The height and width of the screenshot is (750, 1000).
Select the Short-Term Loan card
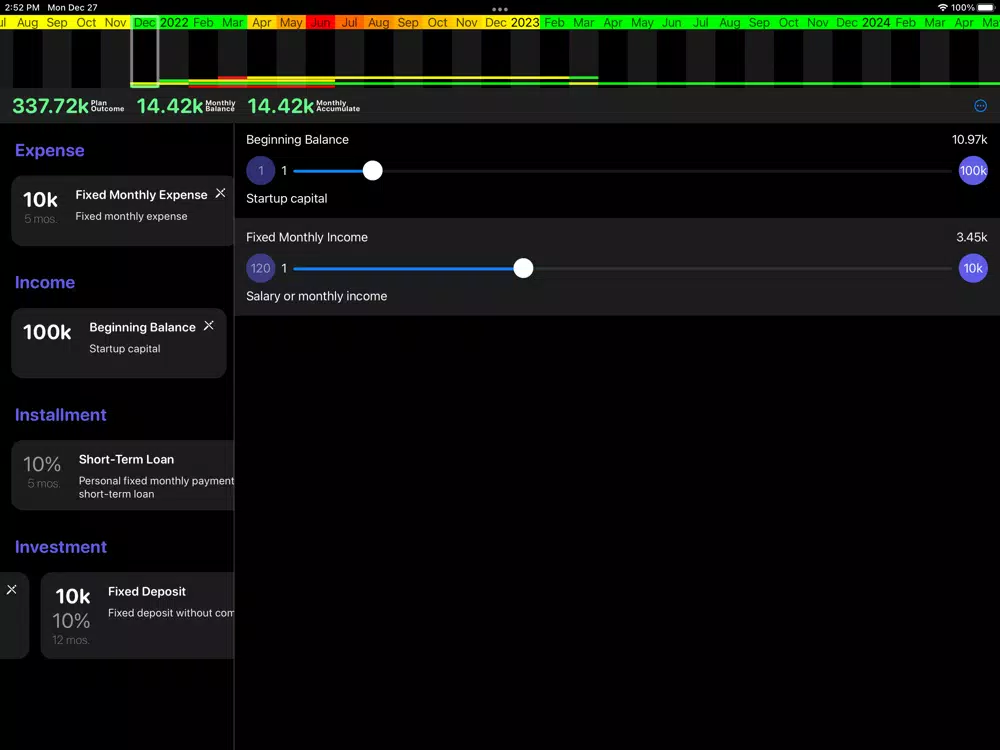[122, 475]
